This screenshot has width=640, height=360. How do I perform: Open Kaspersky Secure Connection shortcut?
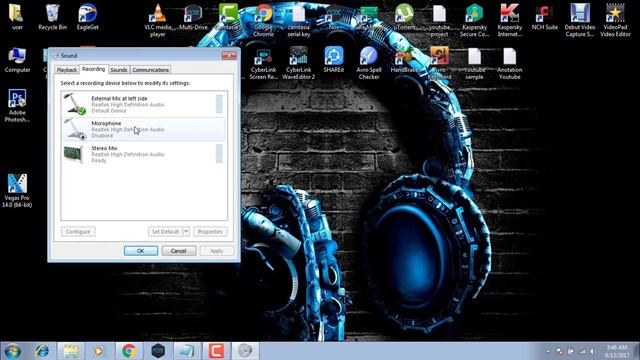tap(474, 20)
